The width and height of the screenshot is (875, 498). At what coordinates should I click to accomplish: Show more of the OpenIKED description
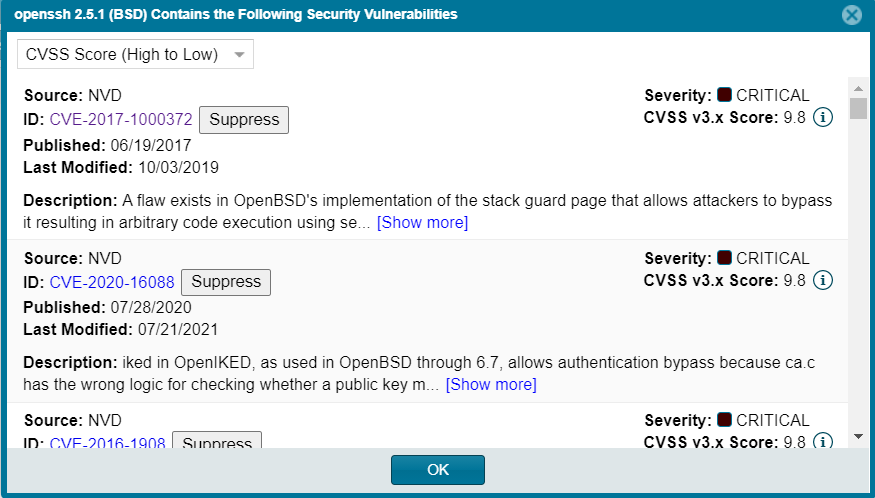pos(491,385)
